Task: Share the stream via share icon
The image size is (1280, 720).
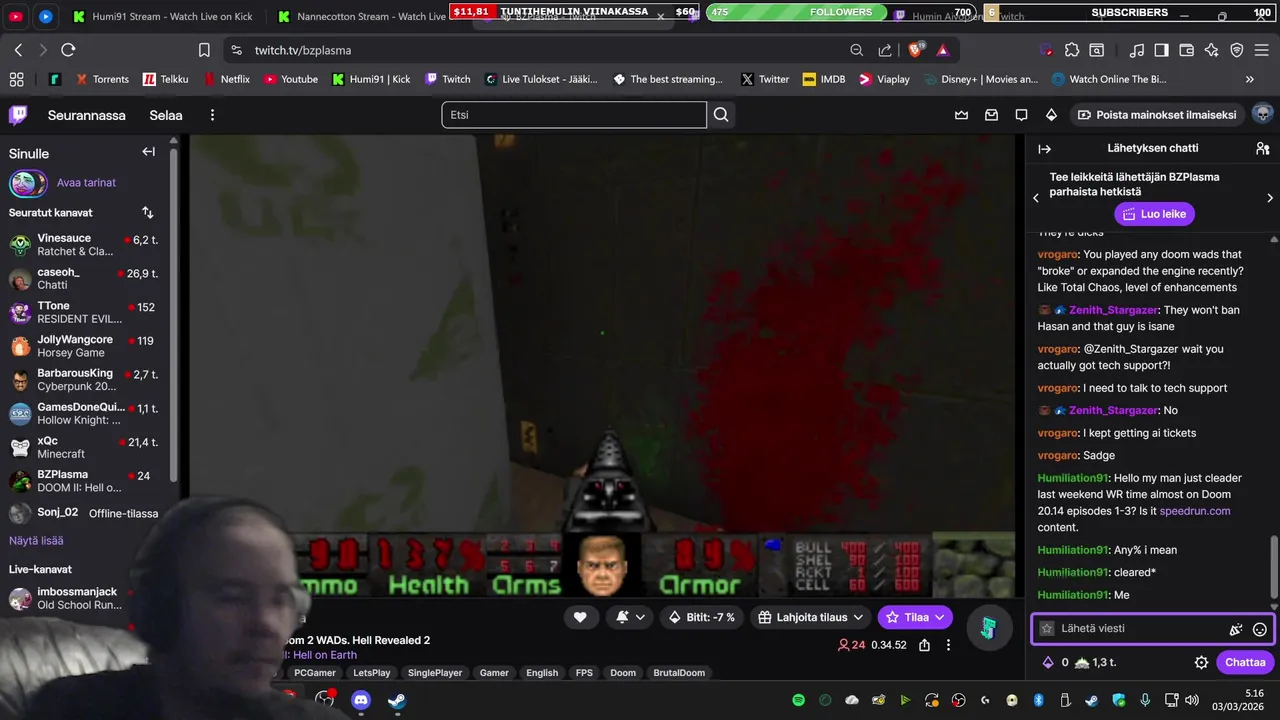Action: coord(925,645)
